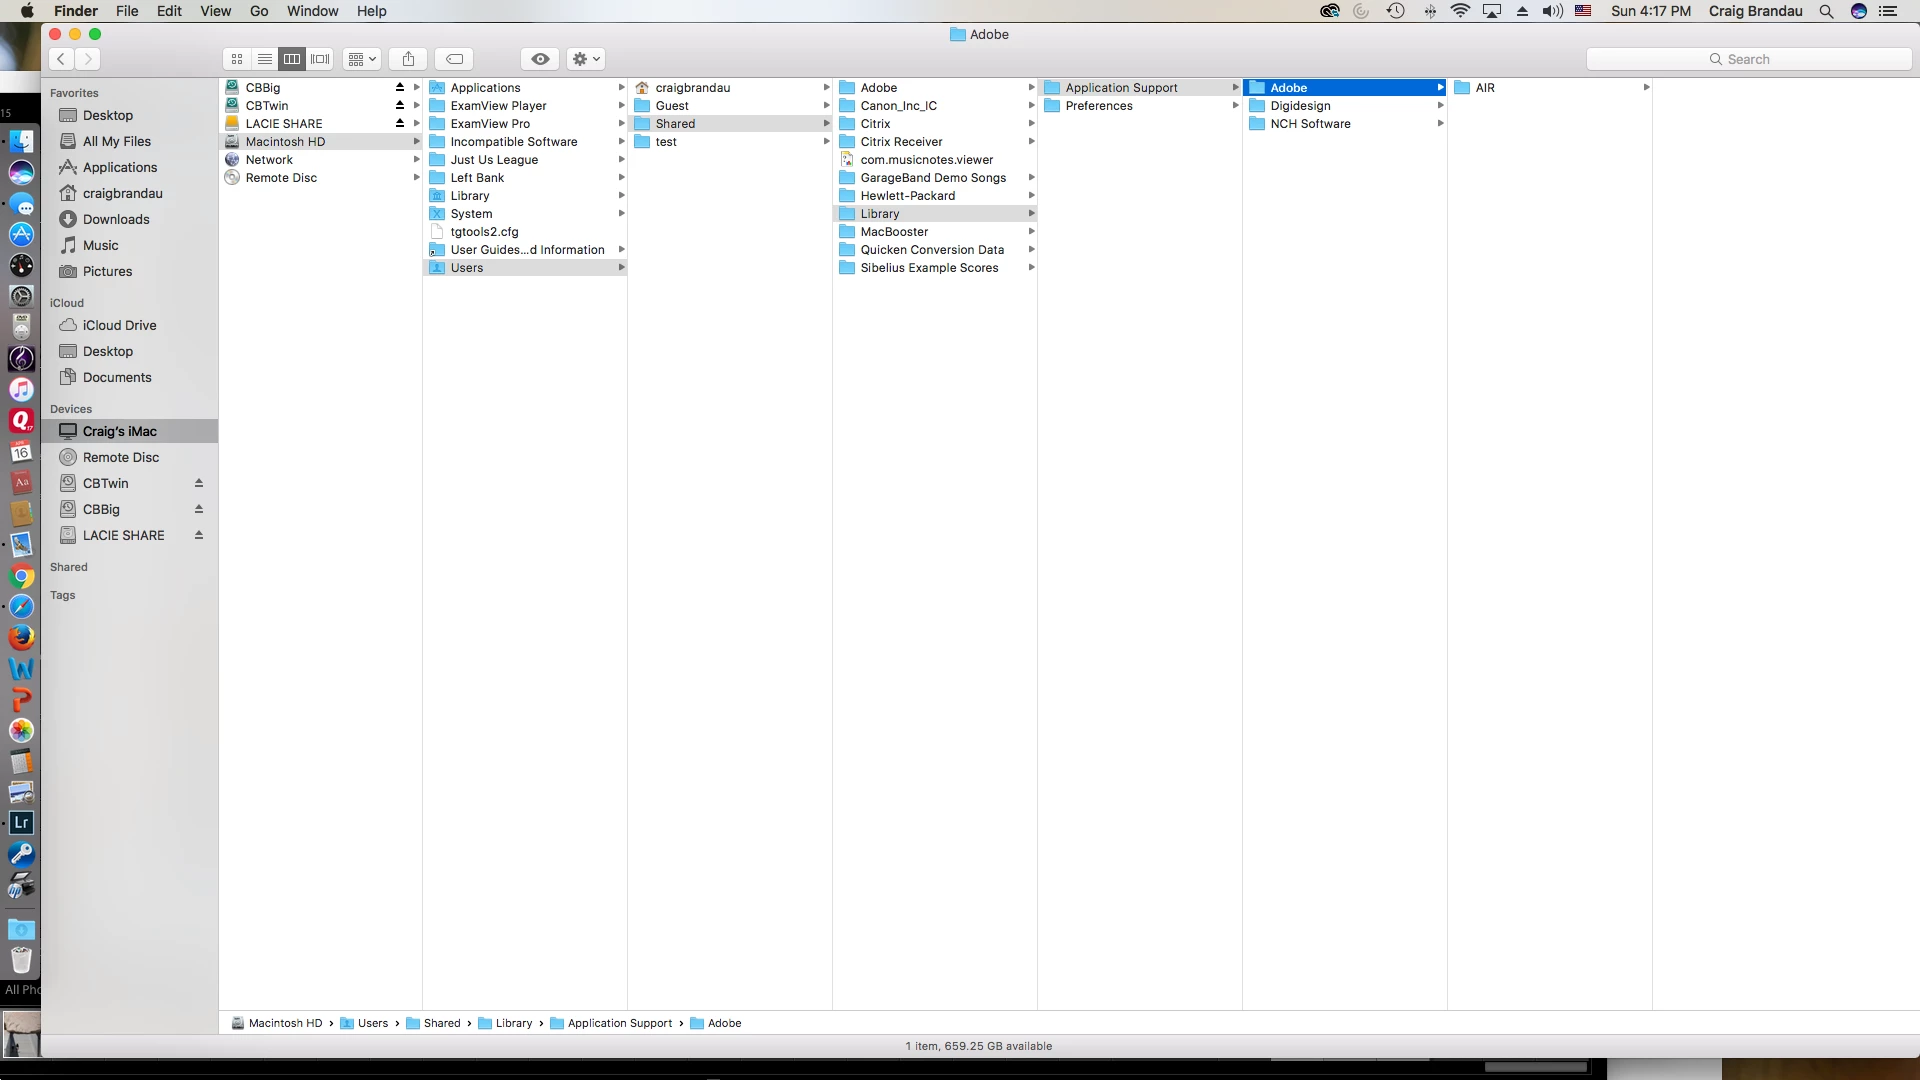Click the Edit Tags toolbar button
This screenshot has width=1920, height=1080.
[x=454, y=59]
